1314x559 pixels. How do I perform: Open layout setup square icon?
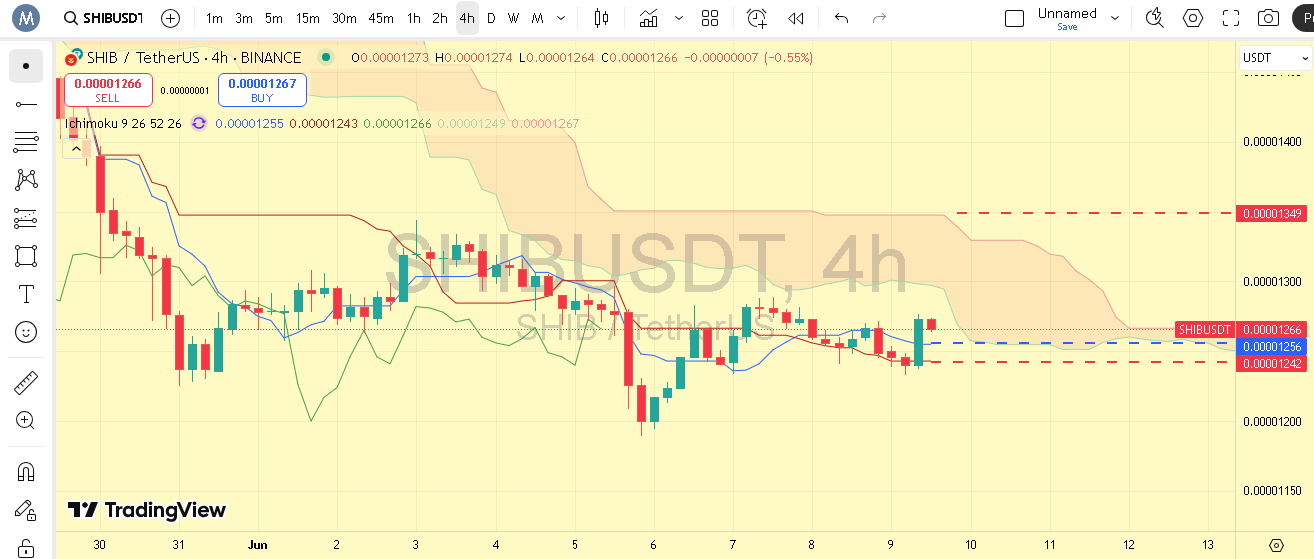point(1014,18)
